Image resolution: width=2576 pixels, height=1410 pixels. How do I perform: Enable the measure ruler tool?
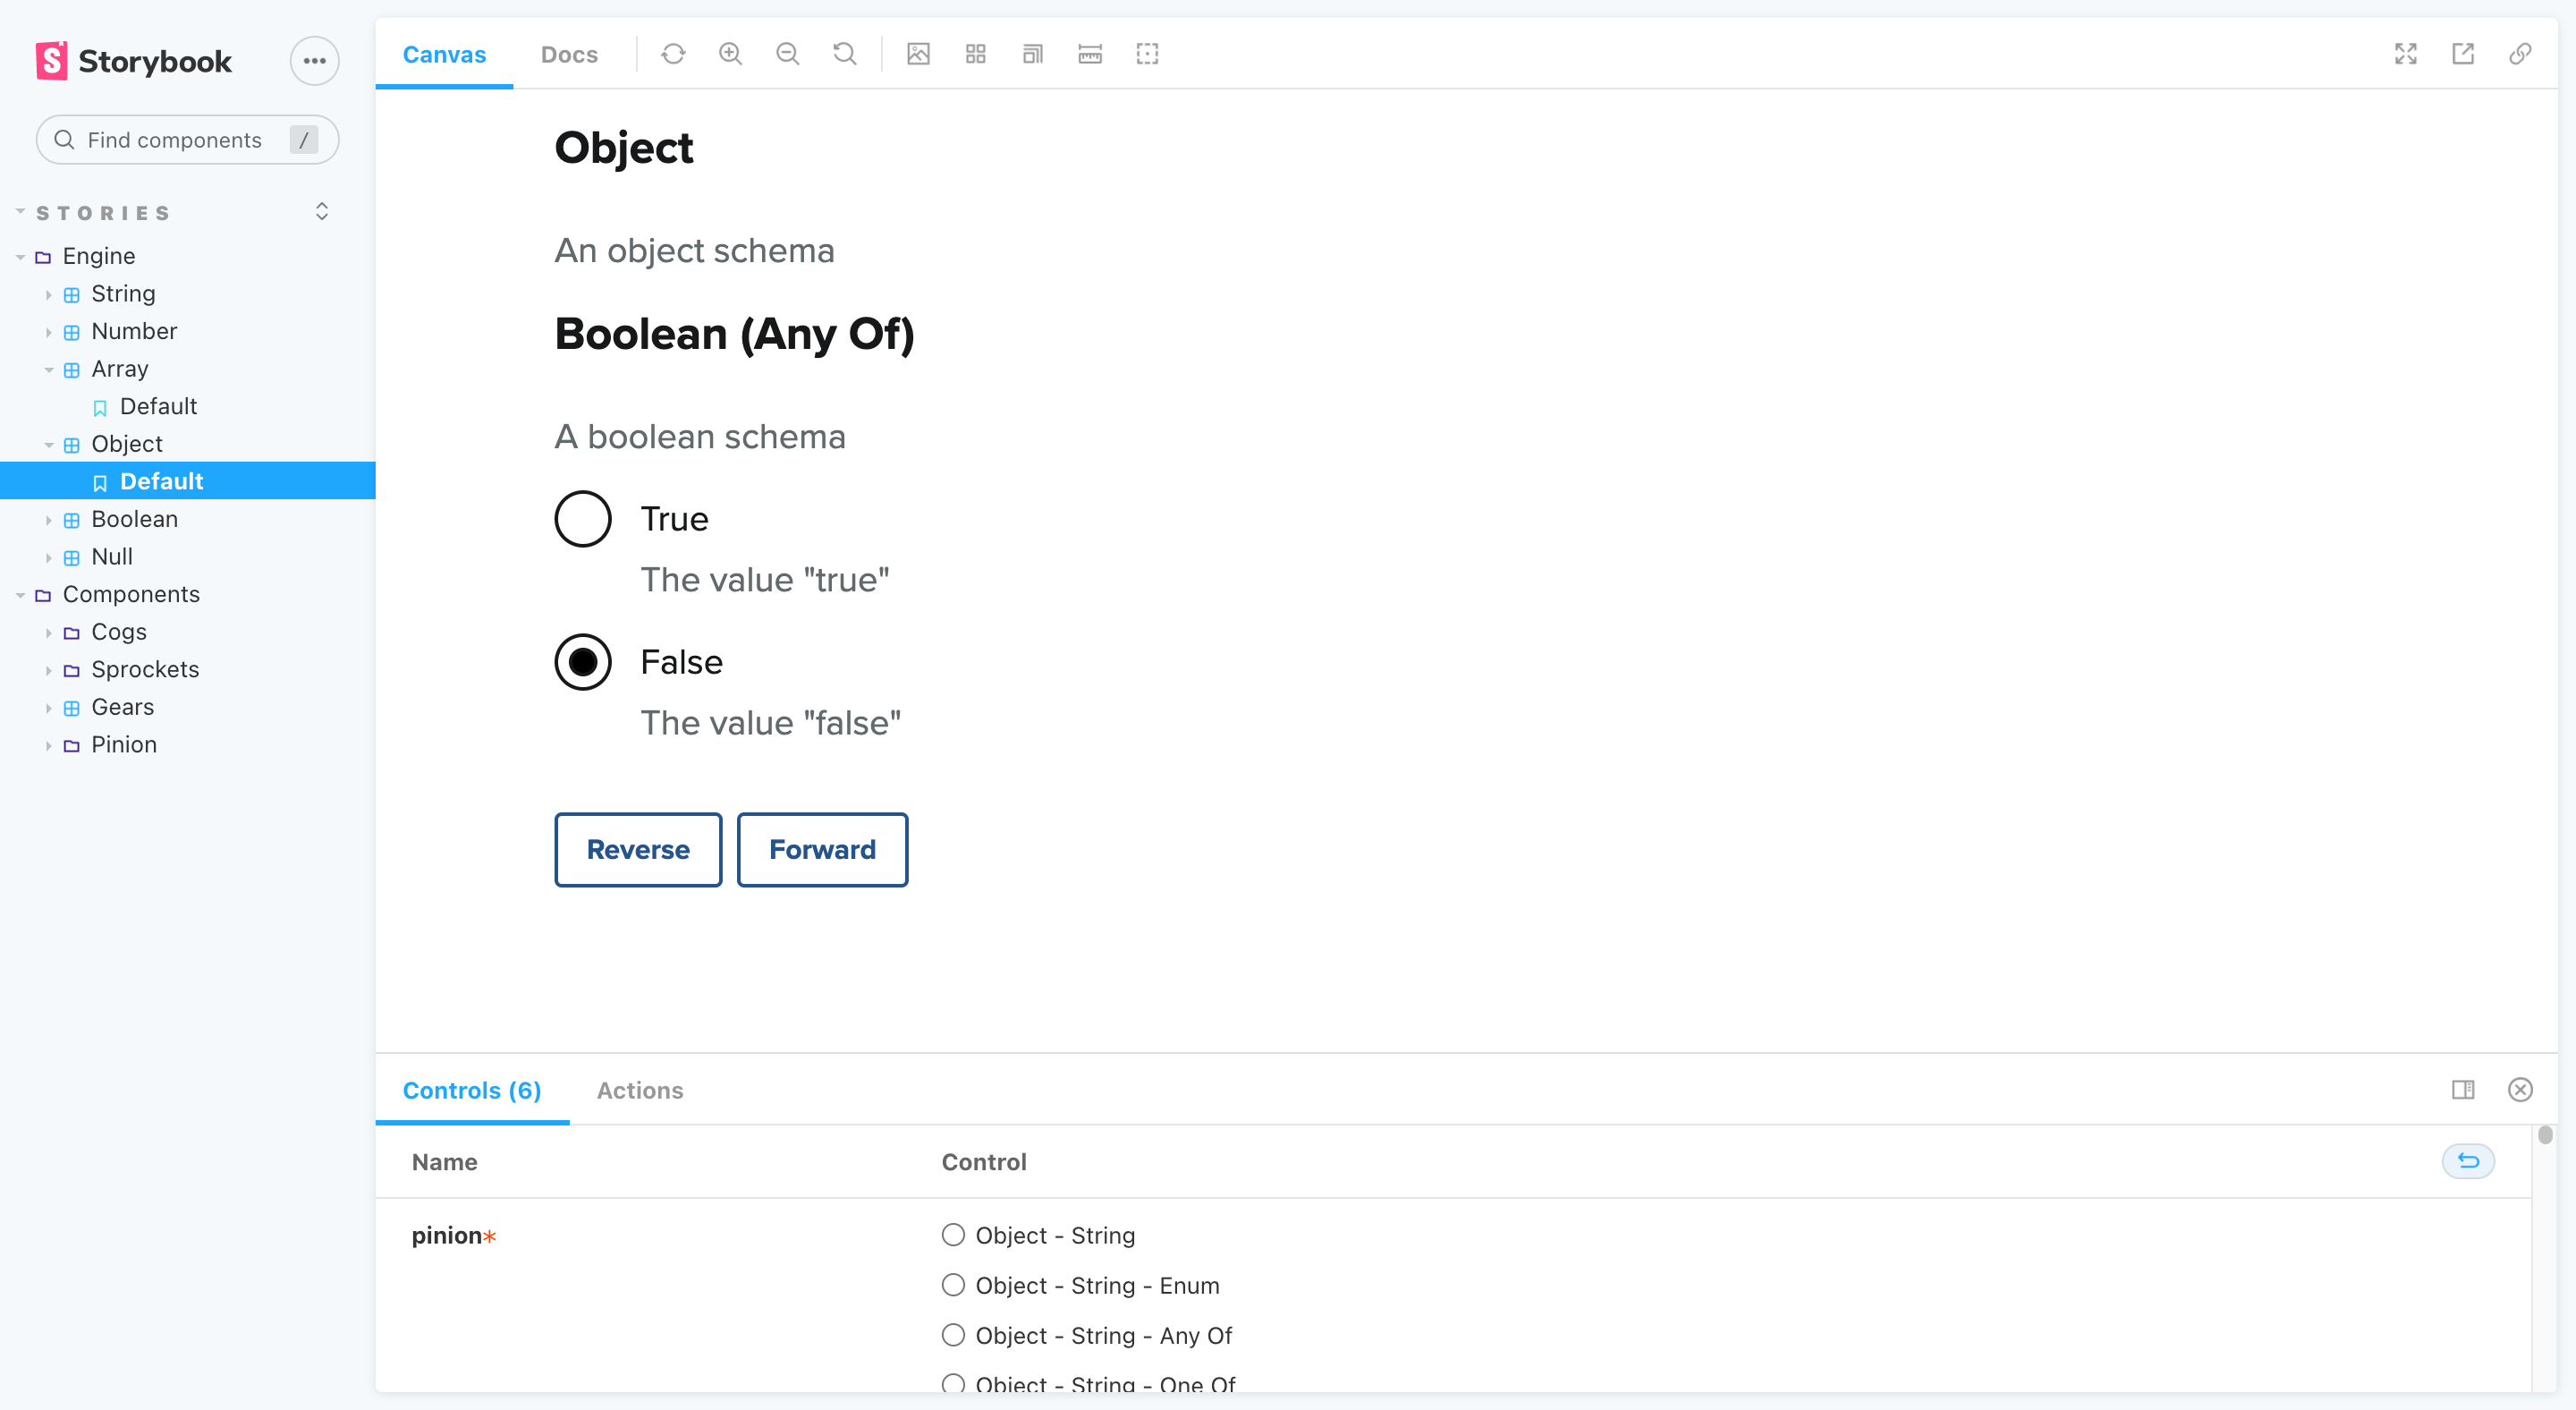click(1090, 54)
